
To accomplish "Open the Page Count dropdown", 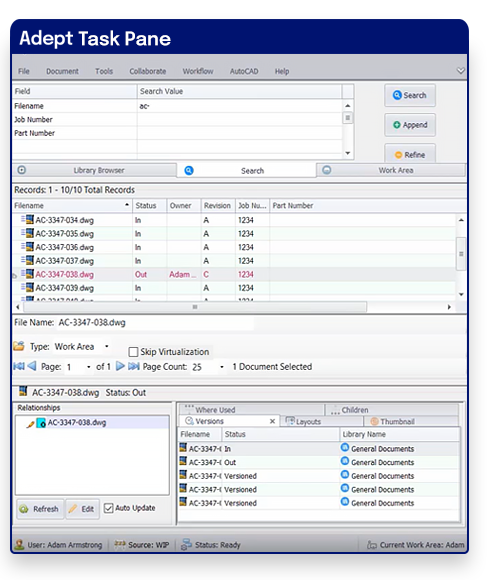I will (222, 367).
